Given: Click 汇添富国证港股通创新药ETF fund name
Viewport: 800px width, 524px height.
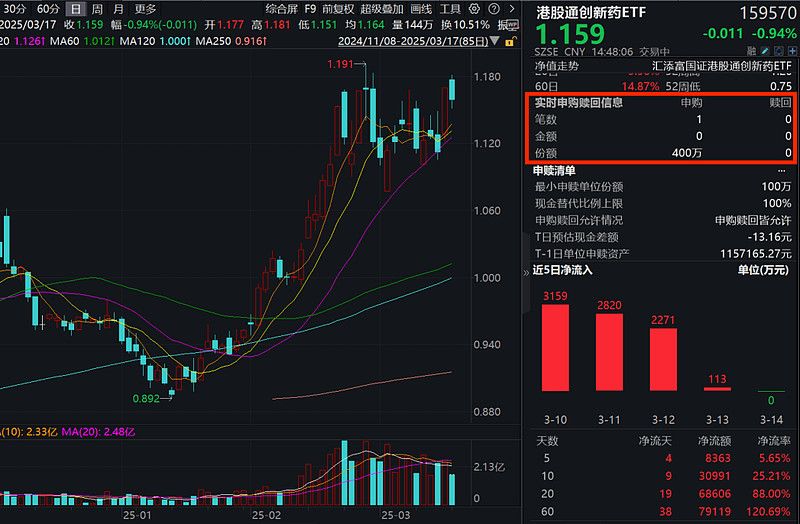Looking at the screenshot, I should [721, 66].
